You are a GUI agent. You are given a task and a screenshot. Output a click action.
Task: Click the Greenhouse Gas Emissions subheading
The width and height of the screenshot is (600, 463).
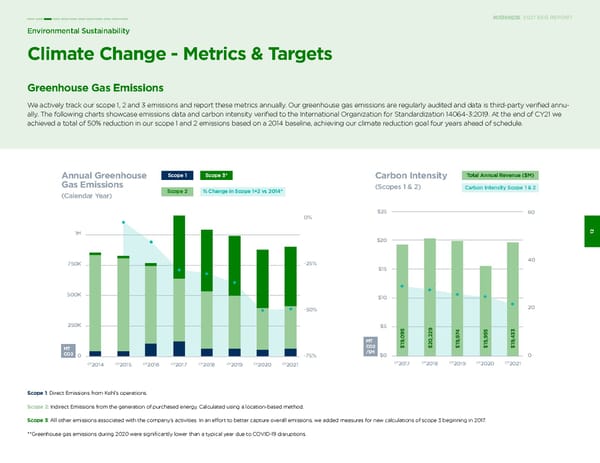(96, 90)
